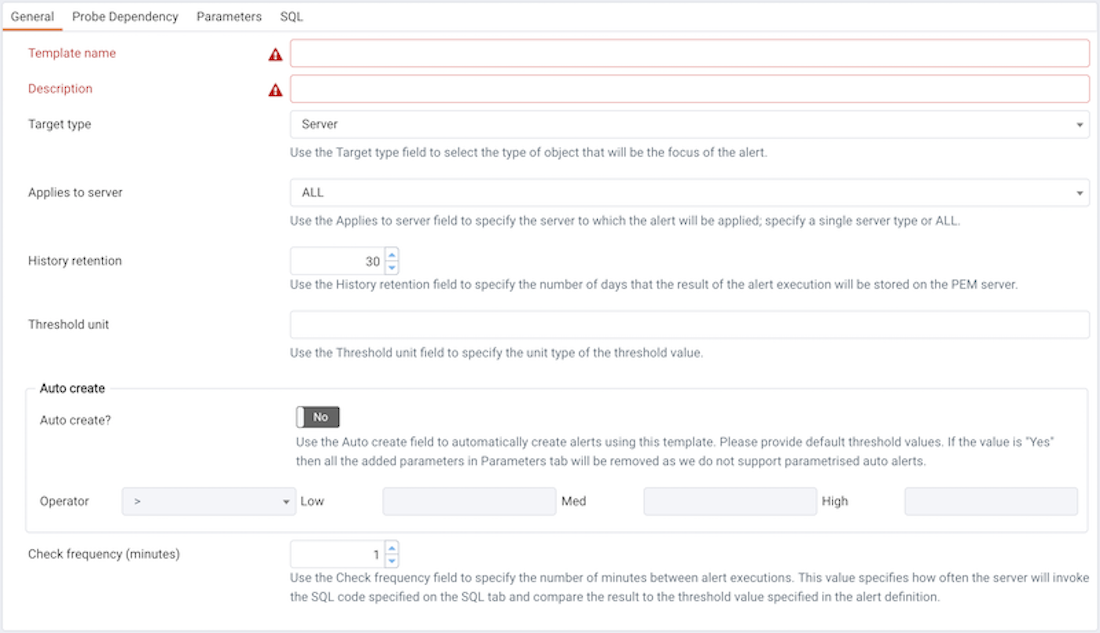Increase Check frequency minutes
1100x633 pixels.
[392, 547]
